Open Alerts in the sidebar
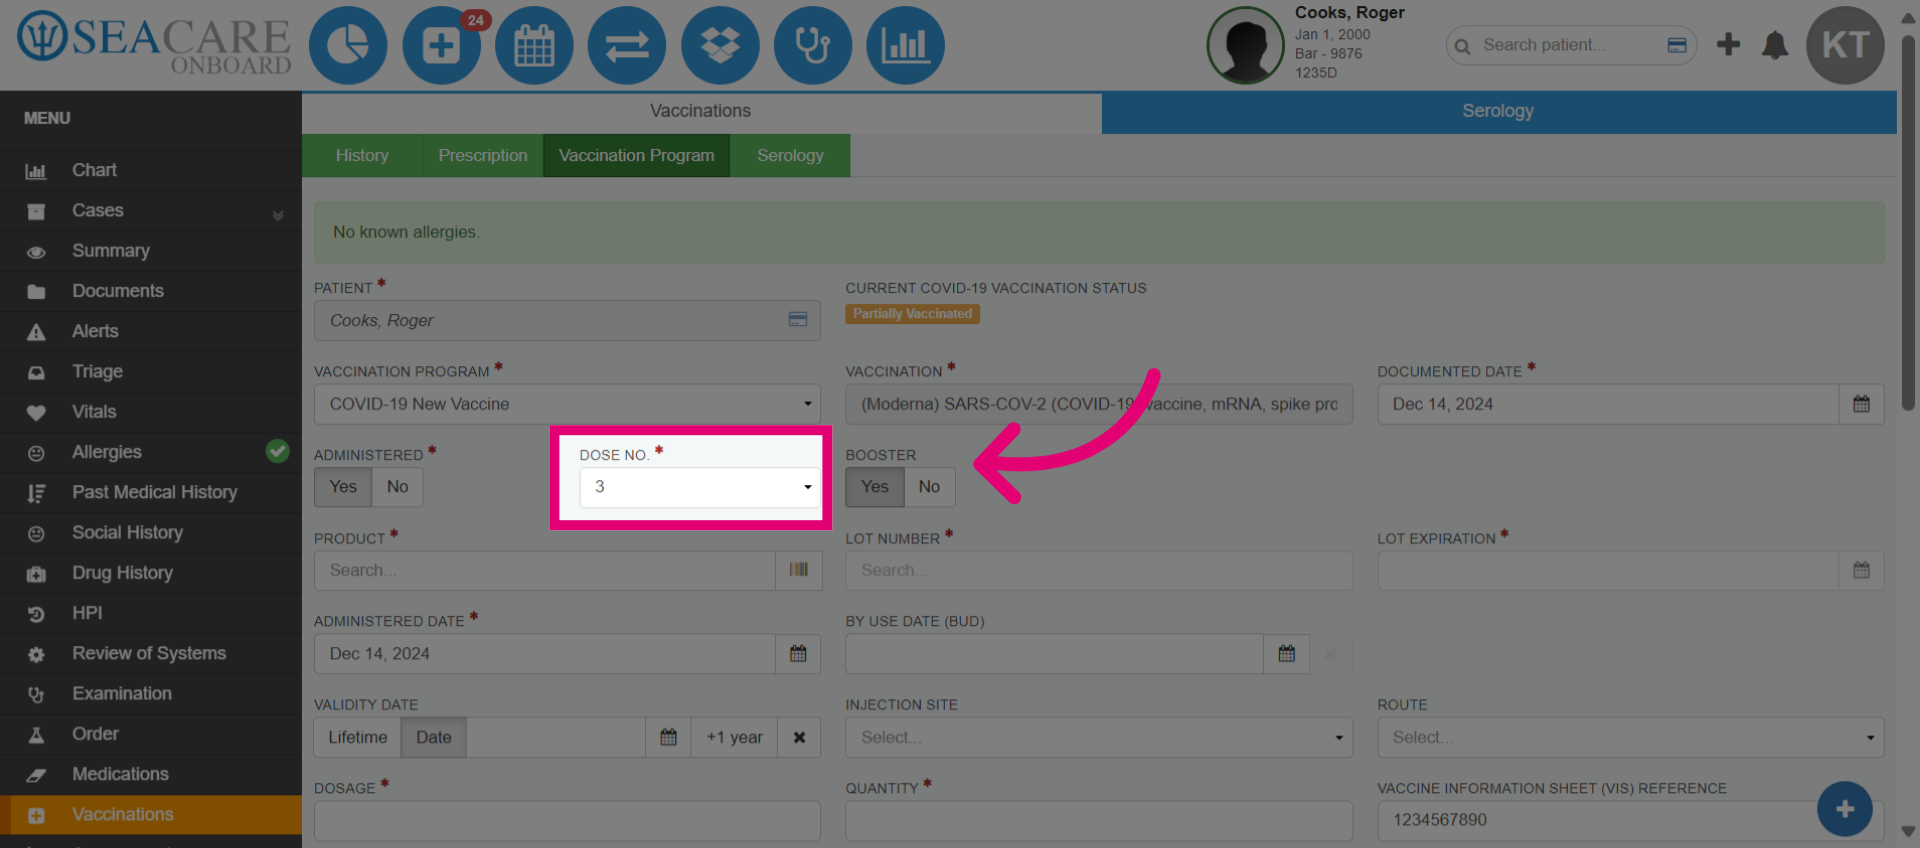The image size is (1920, 848). click(151, 331)
